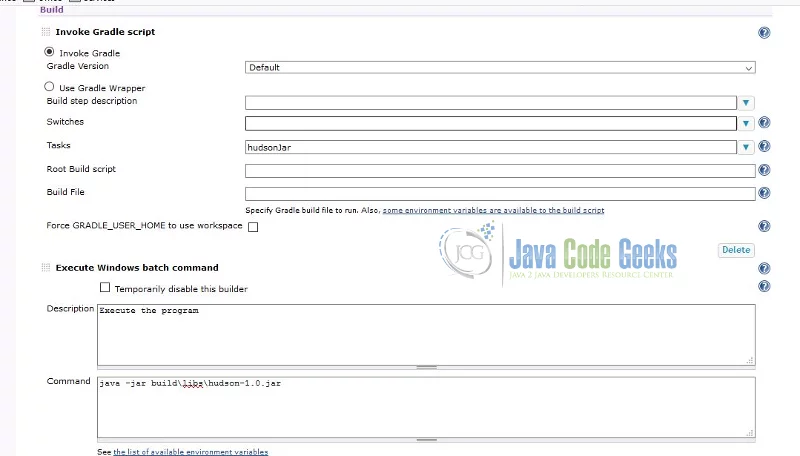The height and width of the screenshot is (456, 800).
Task: Click the Build section heading
Action: [52, 10]
